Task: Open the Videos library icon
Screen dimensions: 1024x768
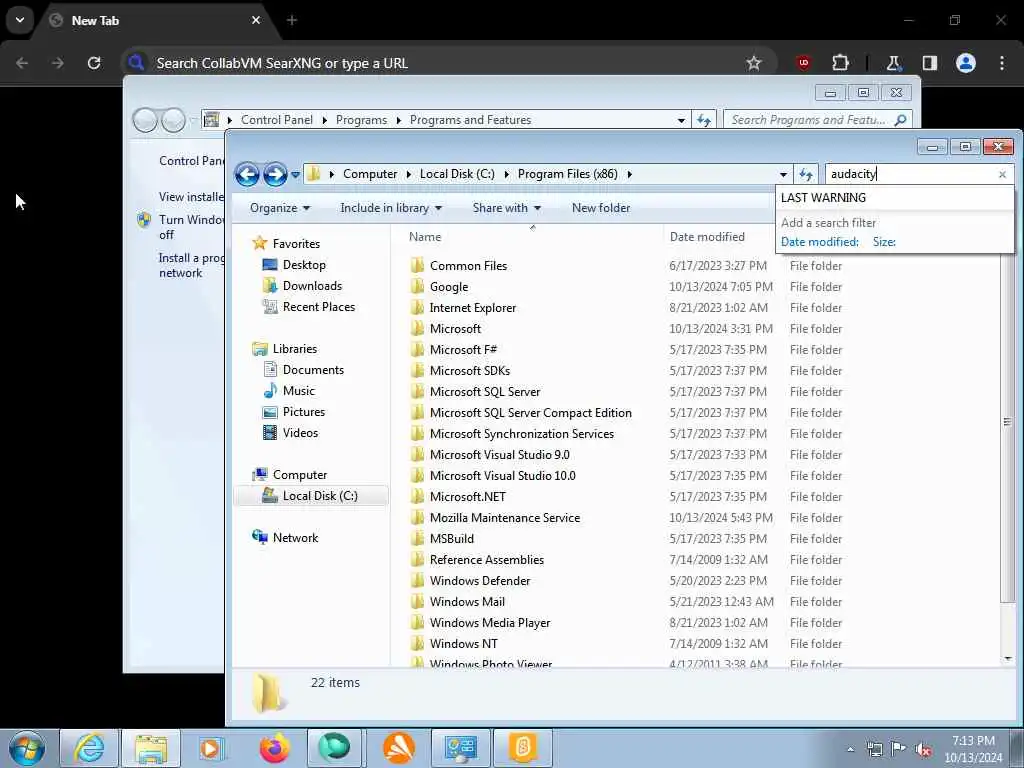Action: (270, 432)
